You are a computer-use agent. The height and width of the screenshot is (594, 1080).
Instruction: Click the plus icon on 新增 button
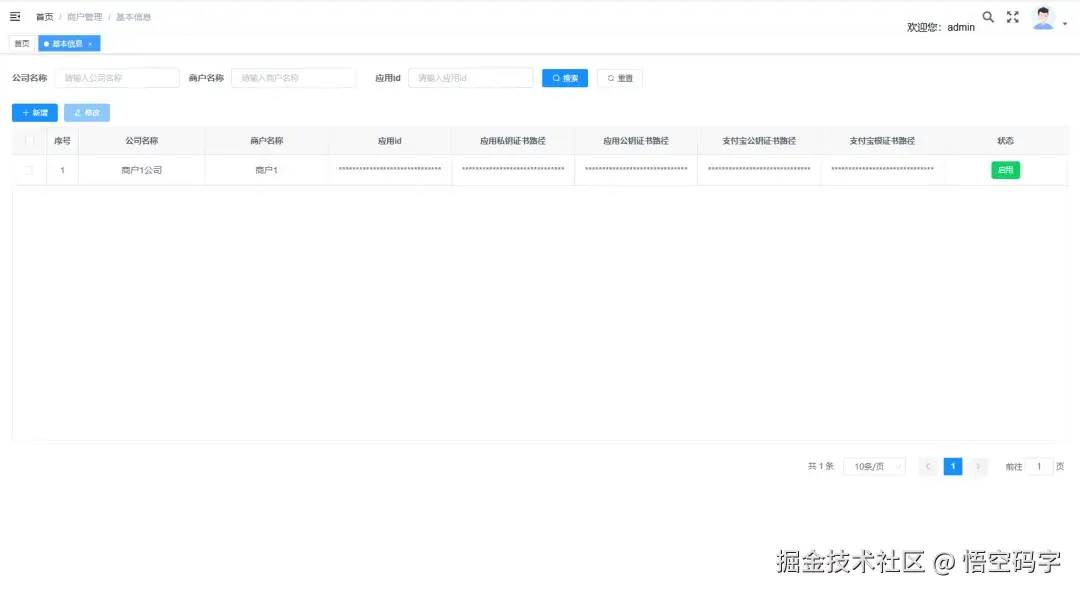point(24,112)
